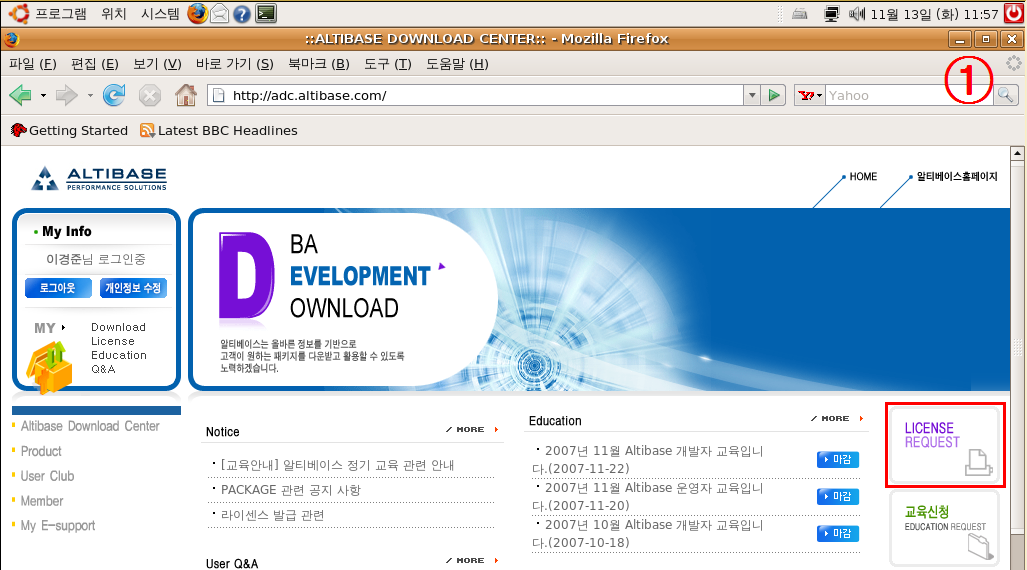
Task: Open the browser home page icon
Action: point(186,96)
